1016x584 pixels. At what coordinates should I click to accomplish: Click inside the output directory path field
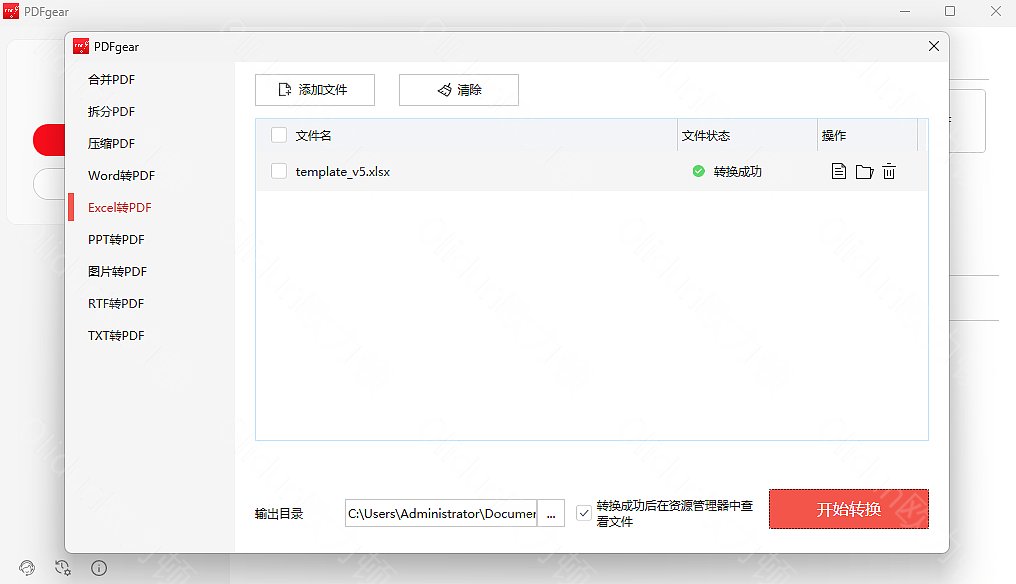[440, 513]
